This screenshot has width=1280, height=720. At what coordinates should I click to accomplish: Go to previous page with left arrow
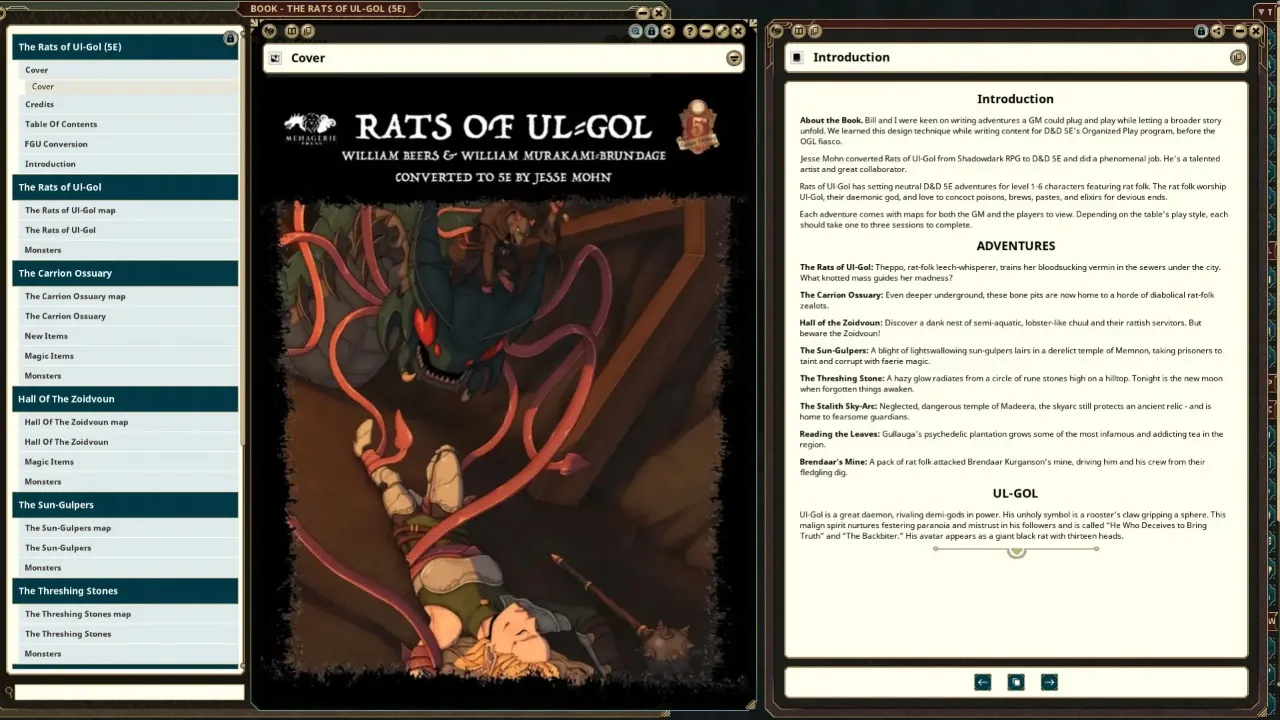[983, 682]
